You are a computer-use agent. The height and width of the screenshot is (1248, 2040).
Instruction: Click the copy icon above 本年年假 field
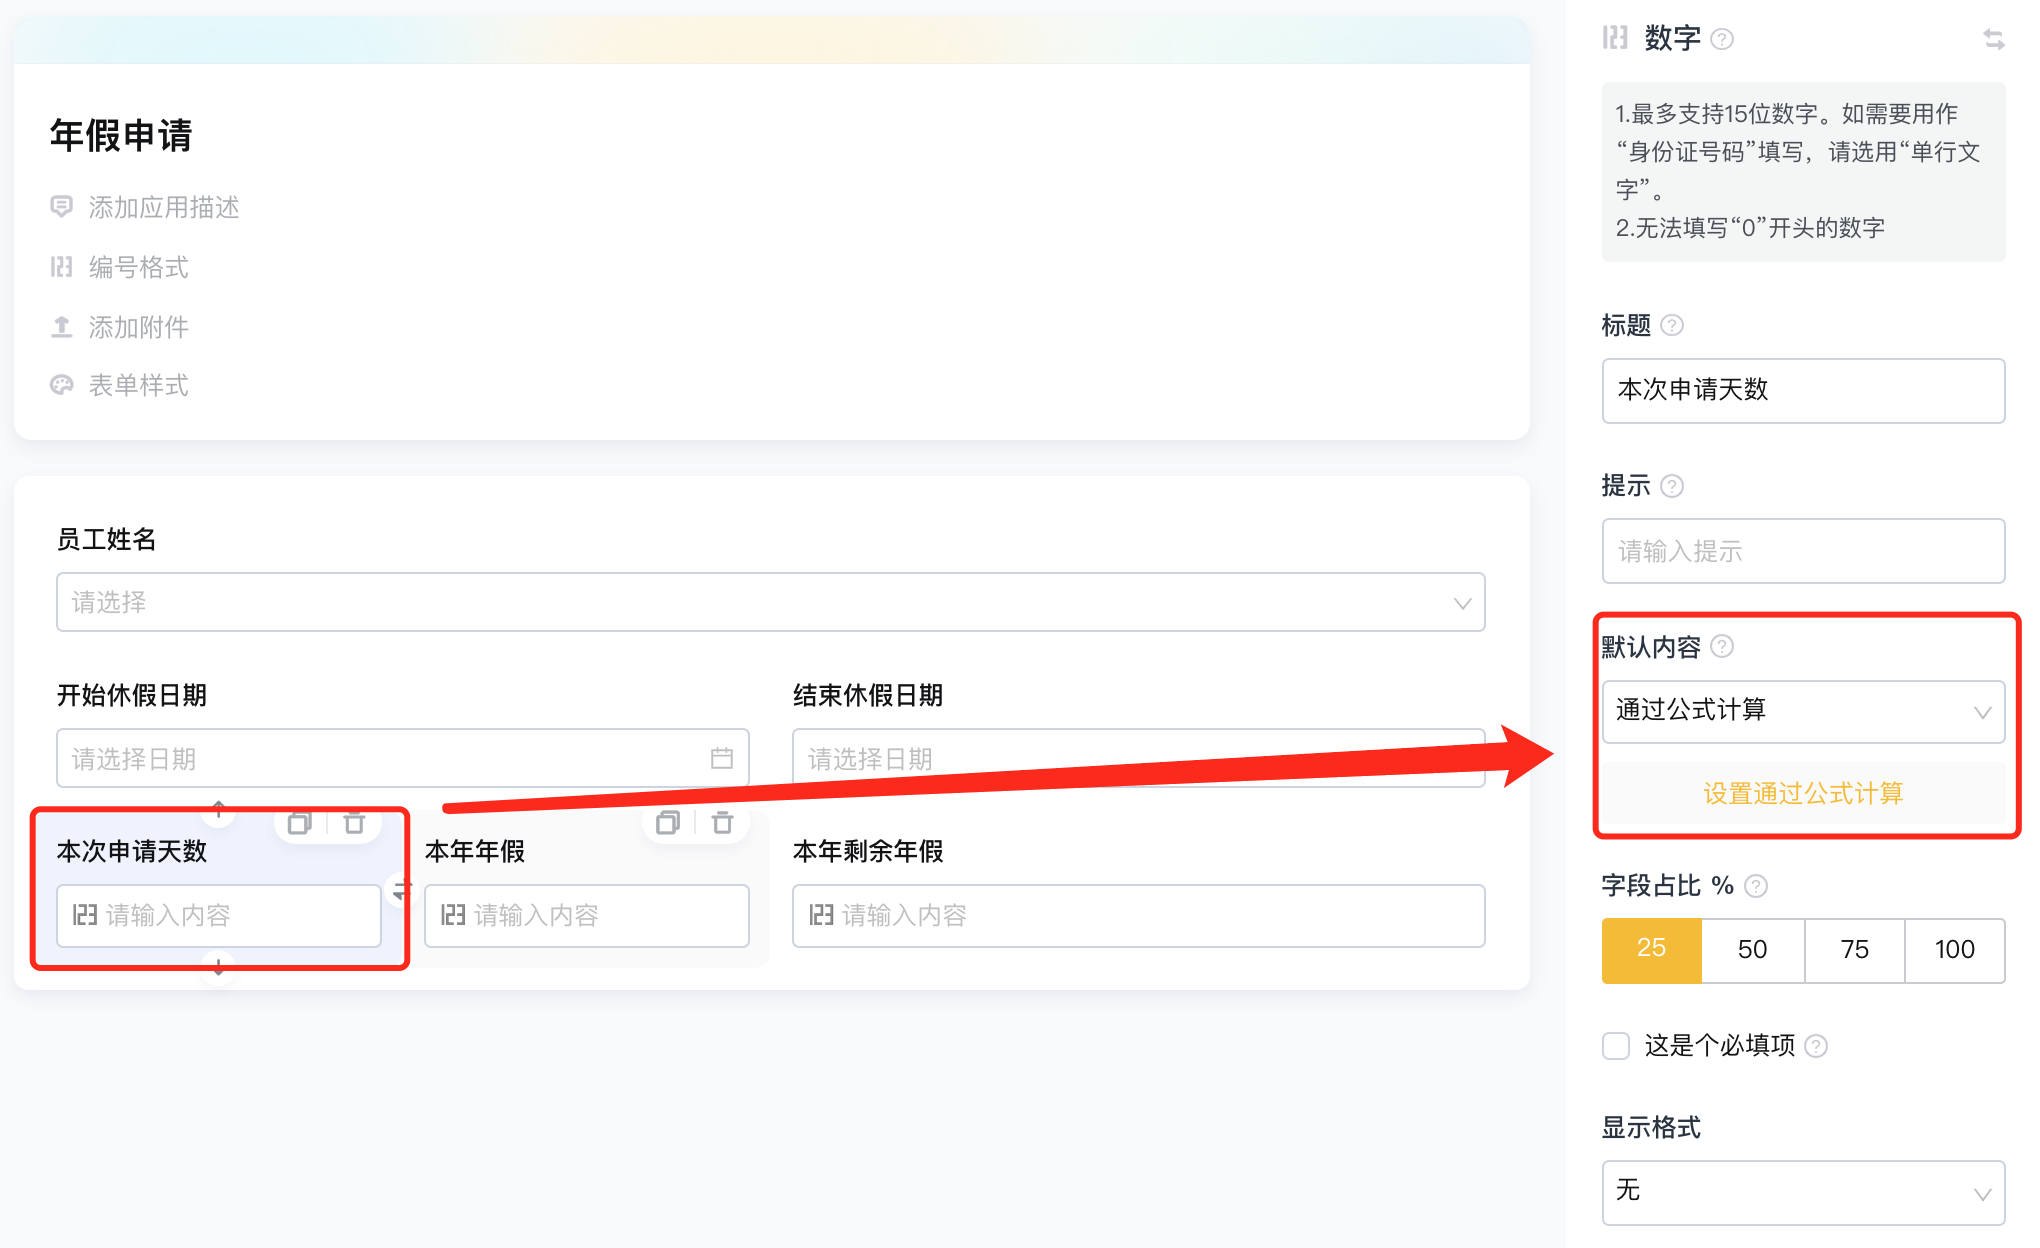click(x=667, y=823)
